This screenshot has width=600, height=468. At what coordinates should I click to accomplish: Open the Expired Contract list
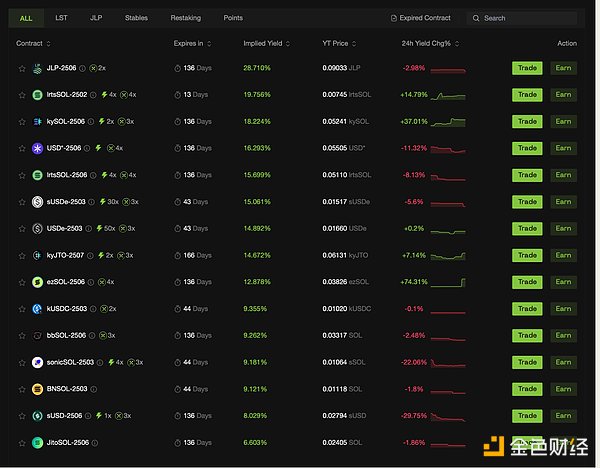[421, 18]
